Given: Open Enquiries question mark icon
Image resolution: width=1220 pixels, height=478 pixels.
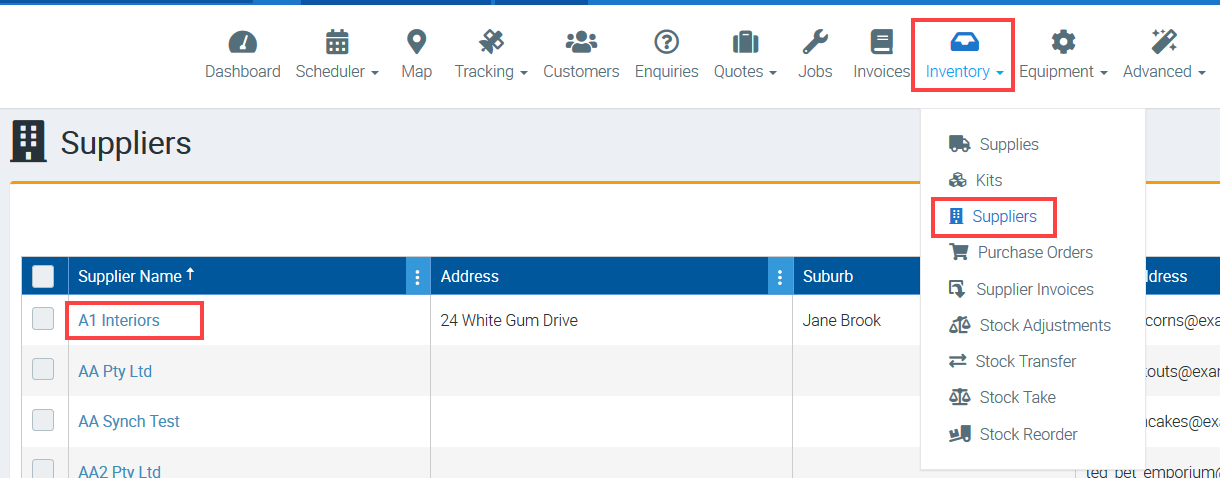Looking at the screenshot, I should pos(666,42).
